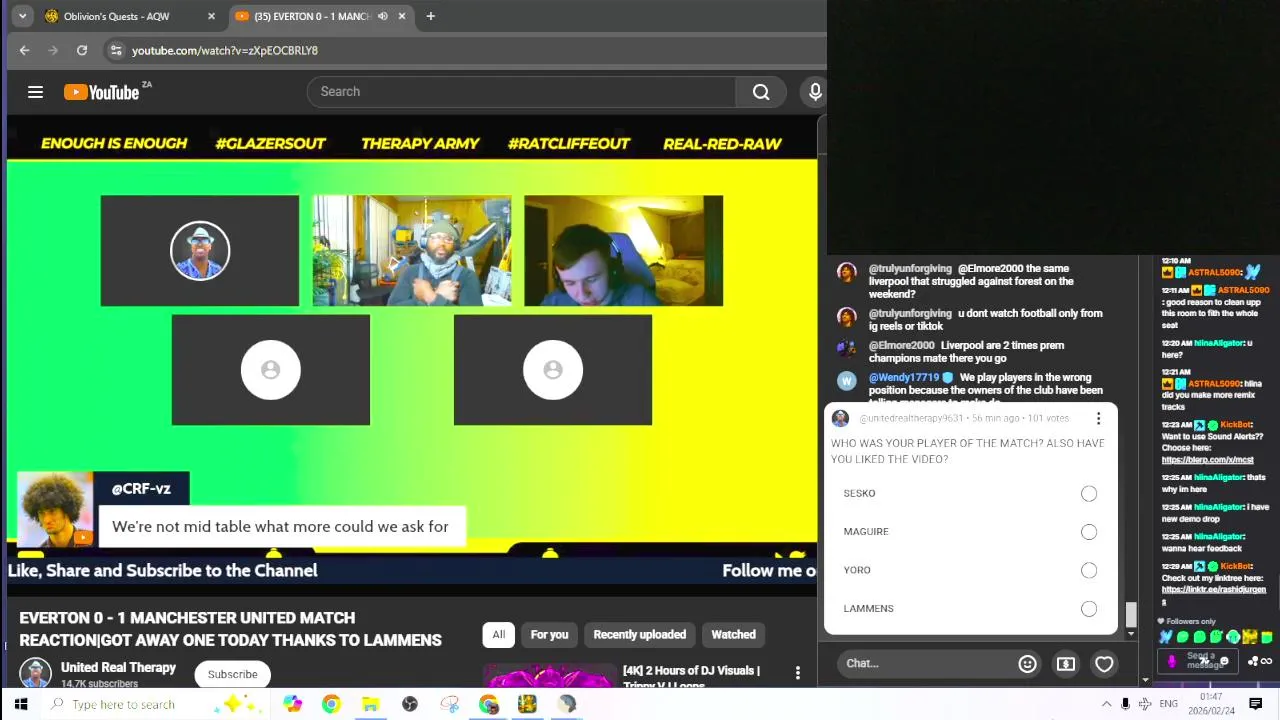
Task: Open poll three-dot options menu
Action: point(1098,418)
